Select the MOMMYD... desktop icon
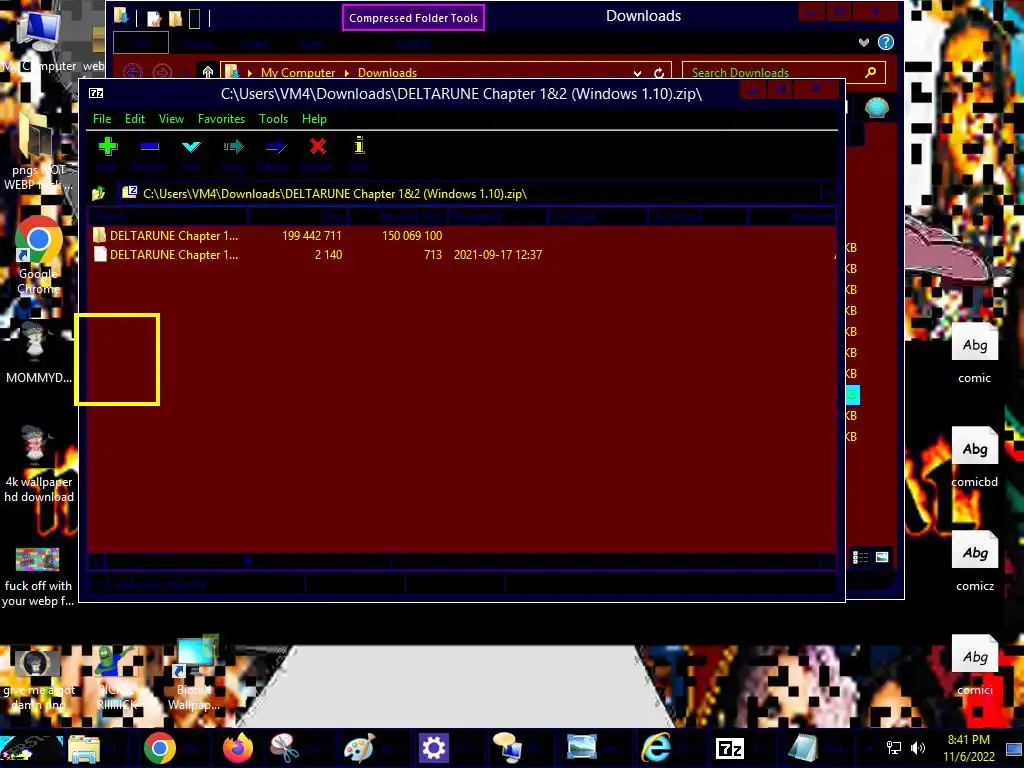The height and width of the screenshot is (768, 1024). [38, 353]
